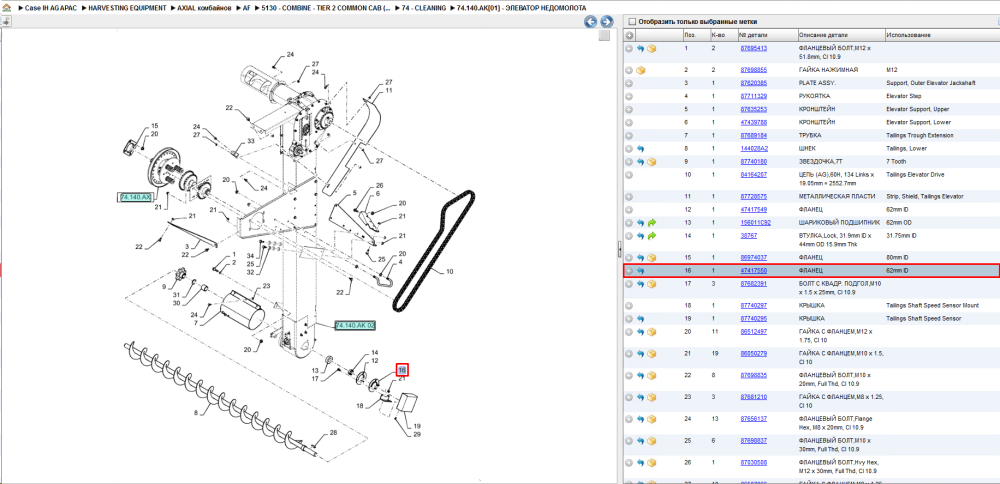This screenshot has height=484, width=1000.
Task: Click blue arrow icon for part 144028A2
Action: 640,149
